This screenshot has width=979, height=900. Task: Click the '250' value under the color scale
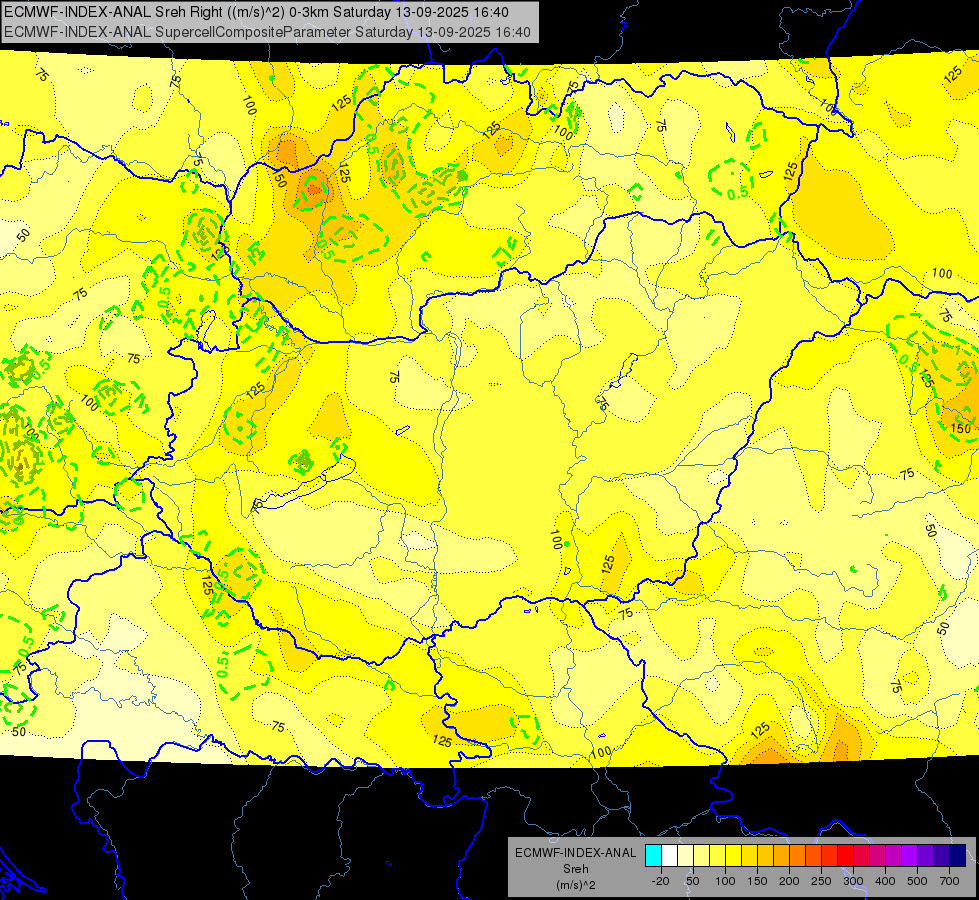[821, 881]
